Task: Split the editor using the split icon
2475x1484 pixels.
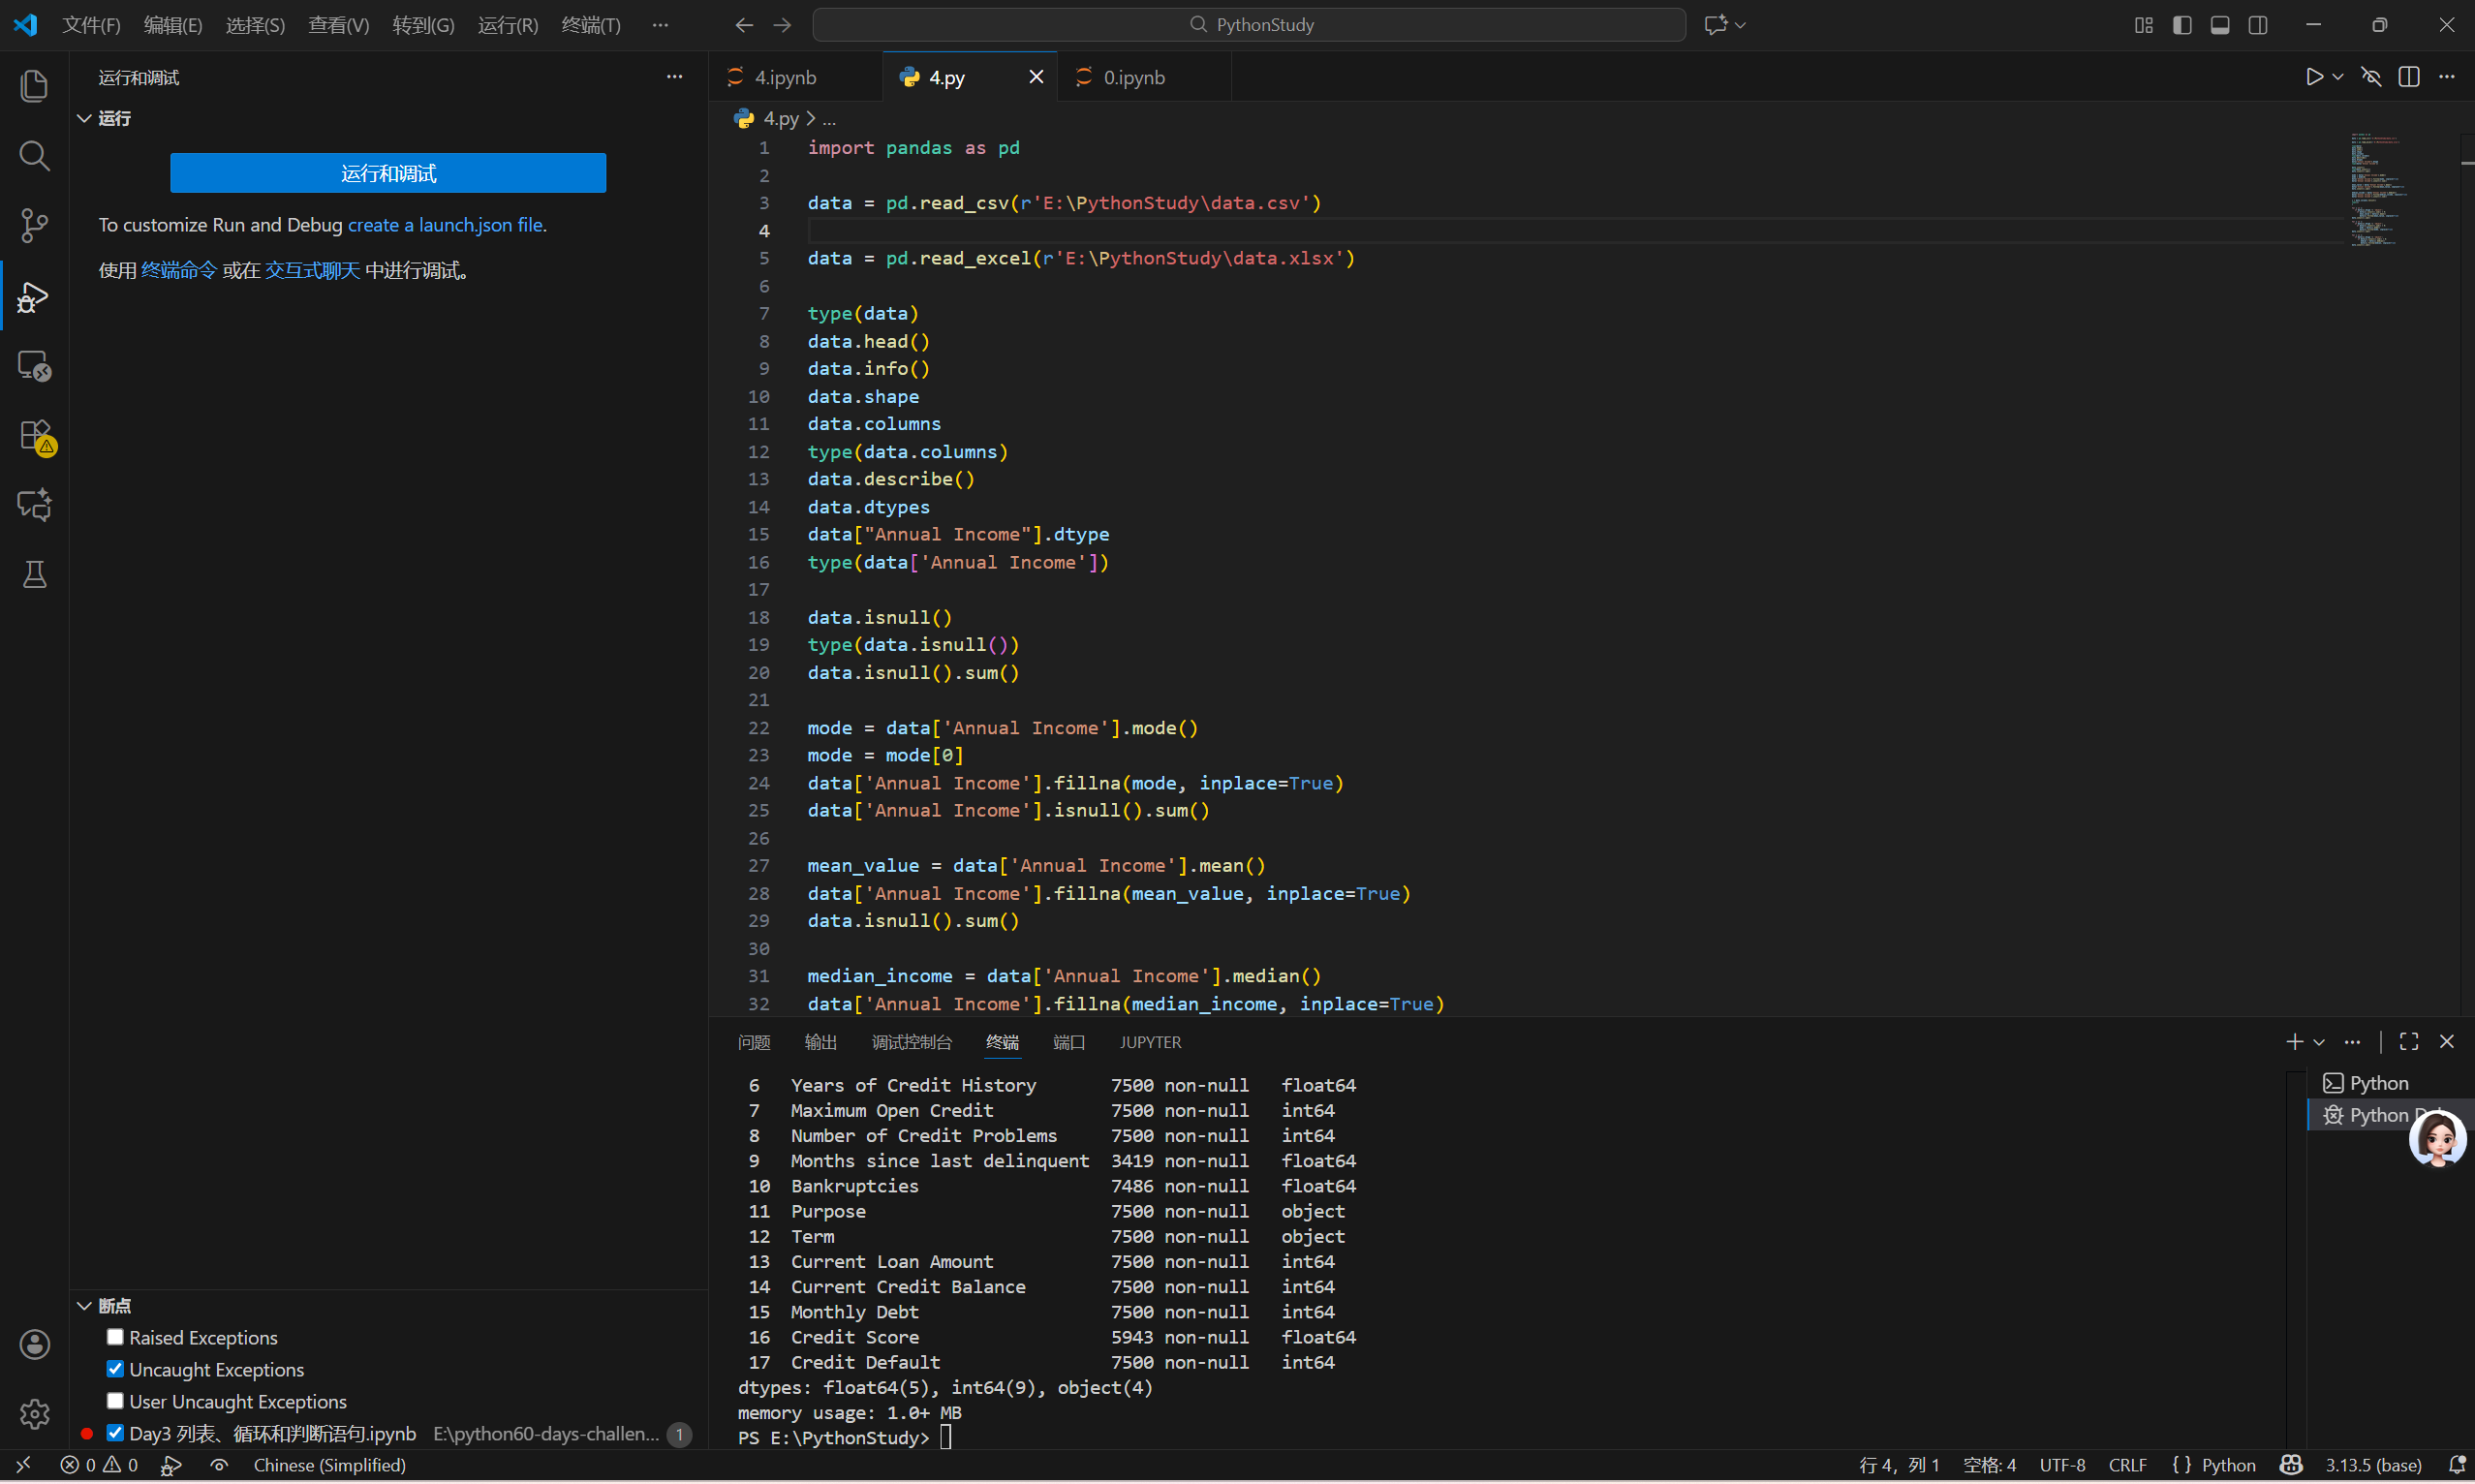Action: coord(2409,75)
